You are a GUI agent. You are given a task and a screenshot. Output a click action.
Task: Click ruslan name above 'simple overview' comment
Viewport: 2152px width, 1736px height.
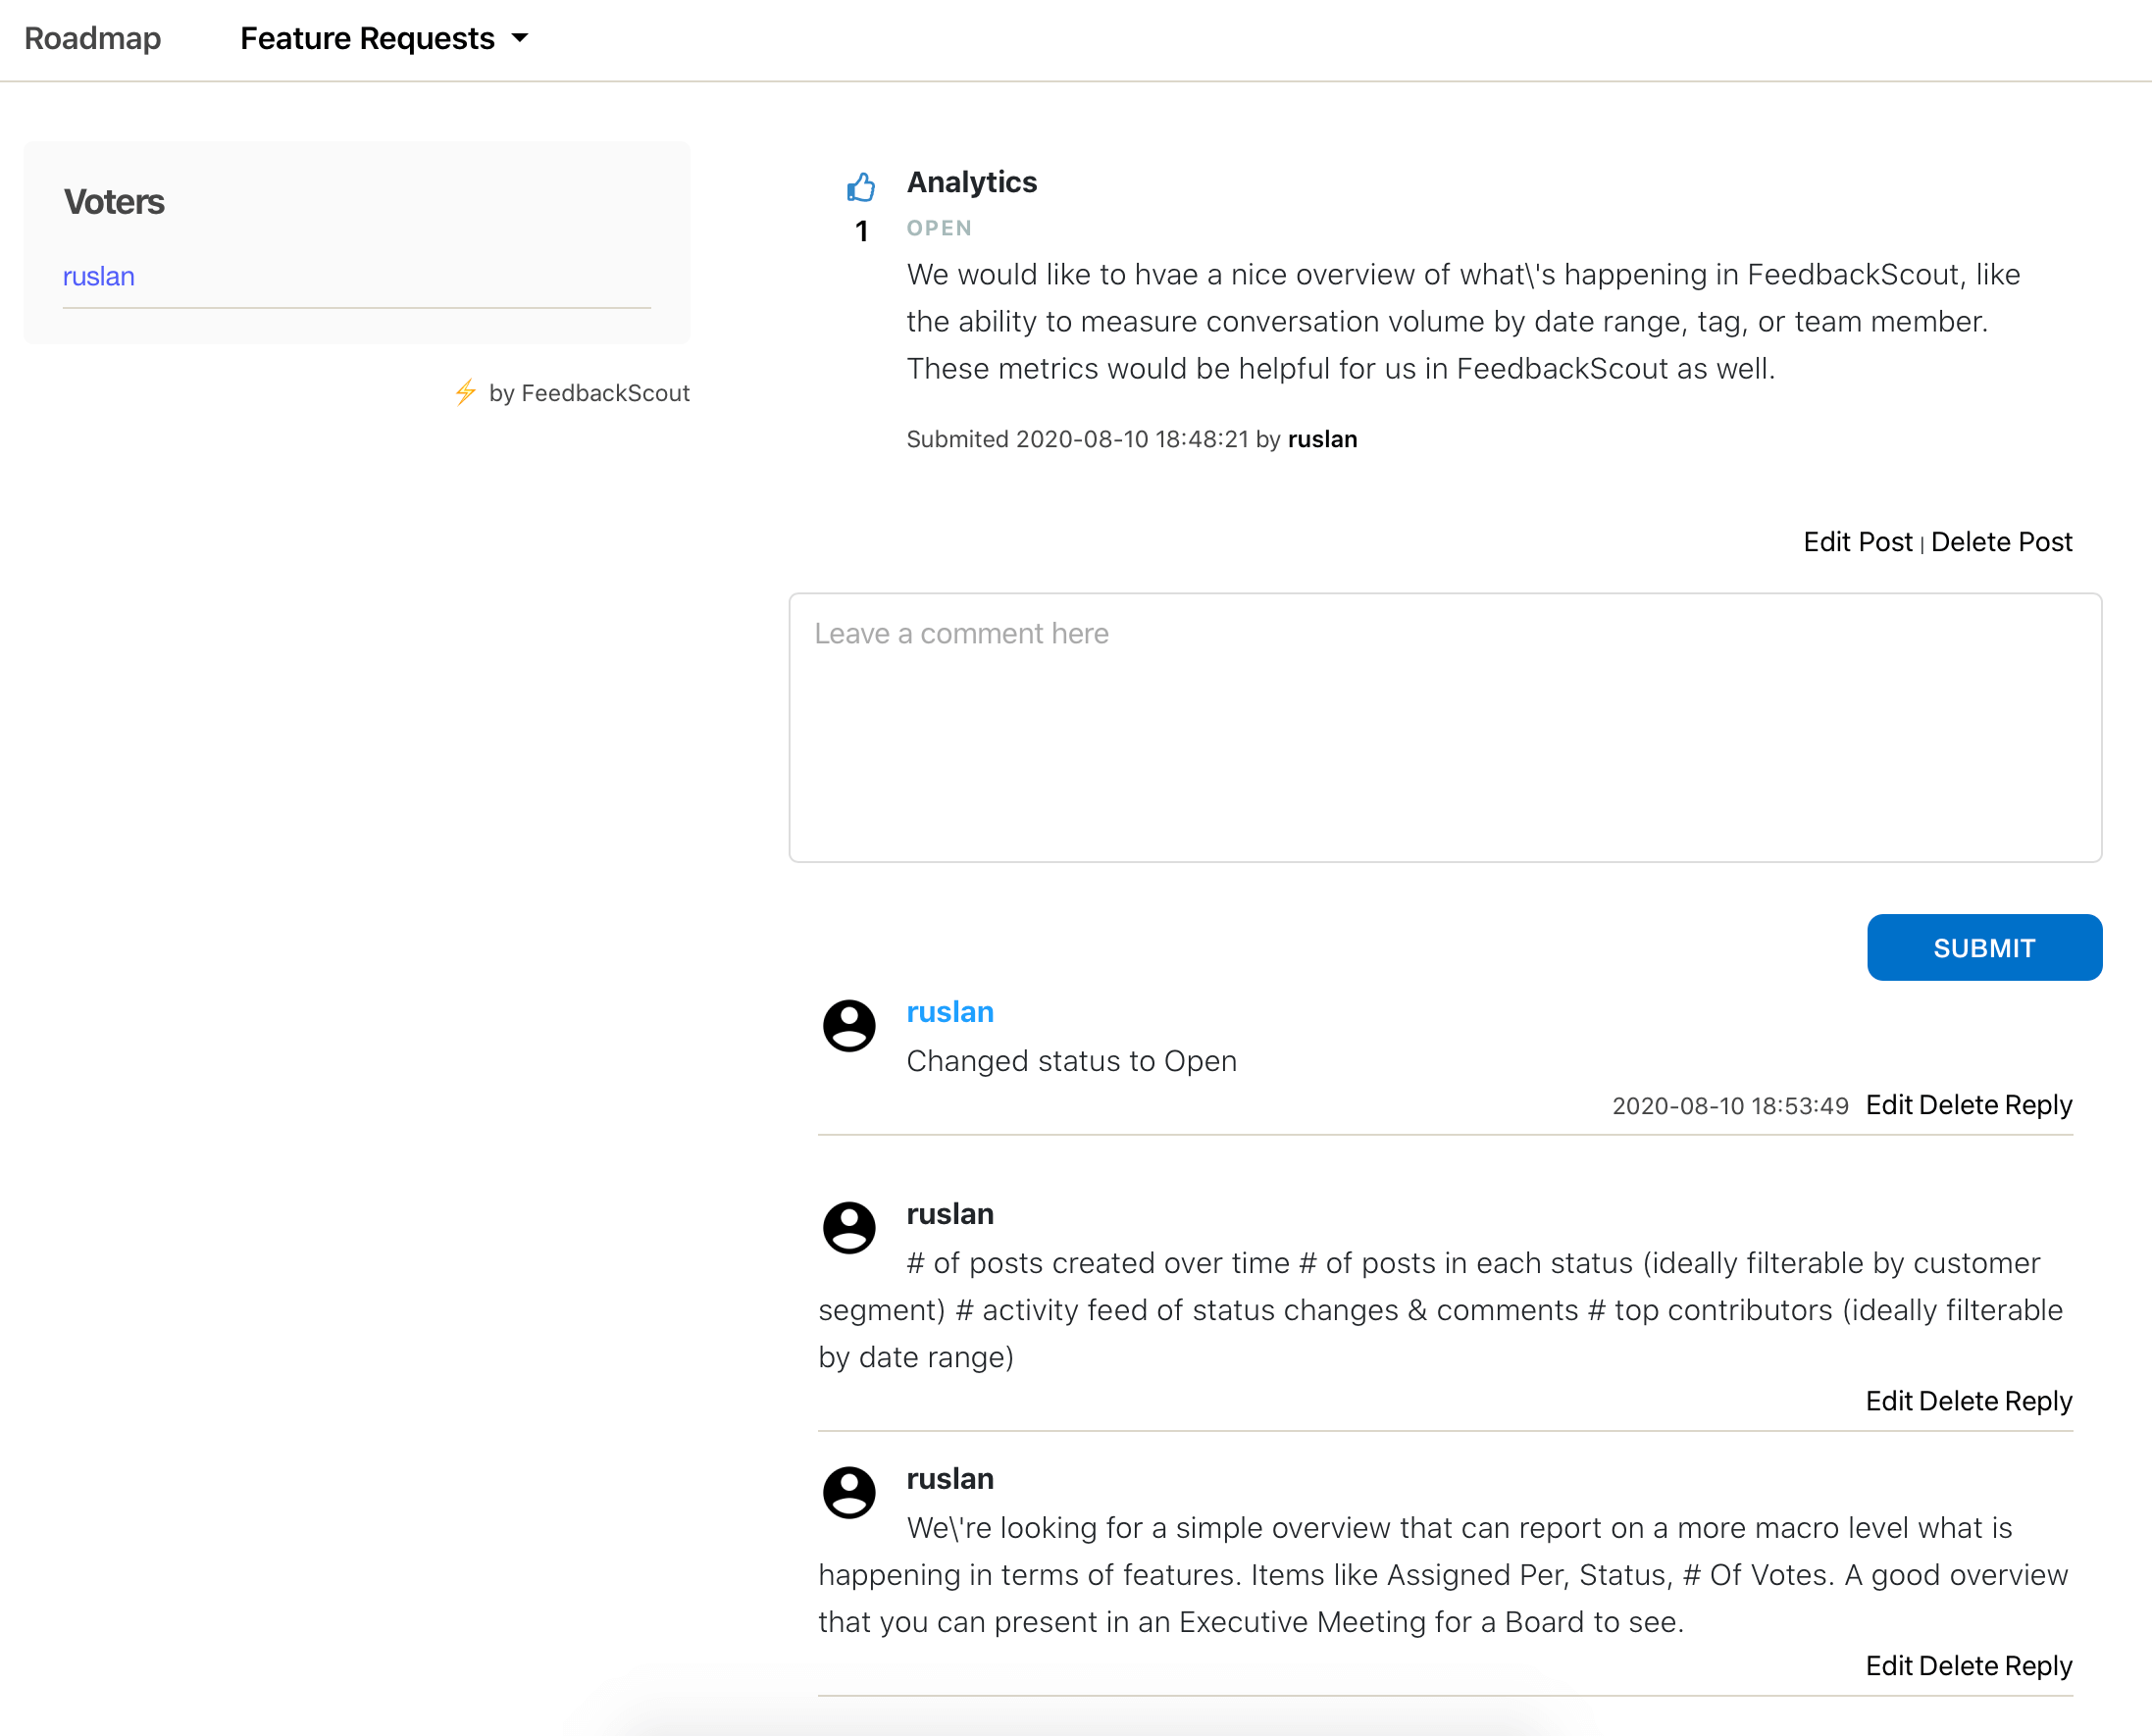950,1479
